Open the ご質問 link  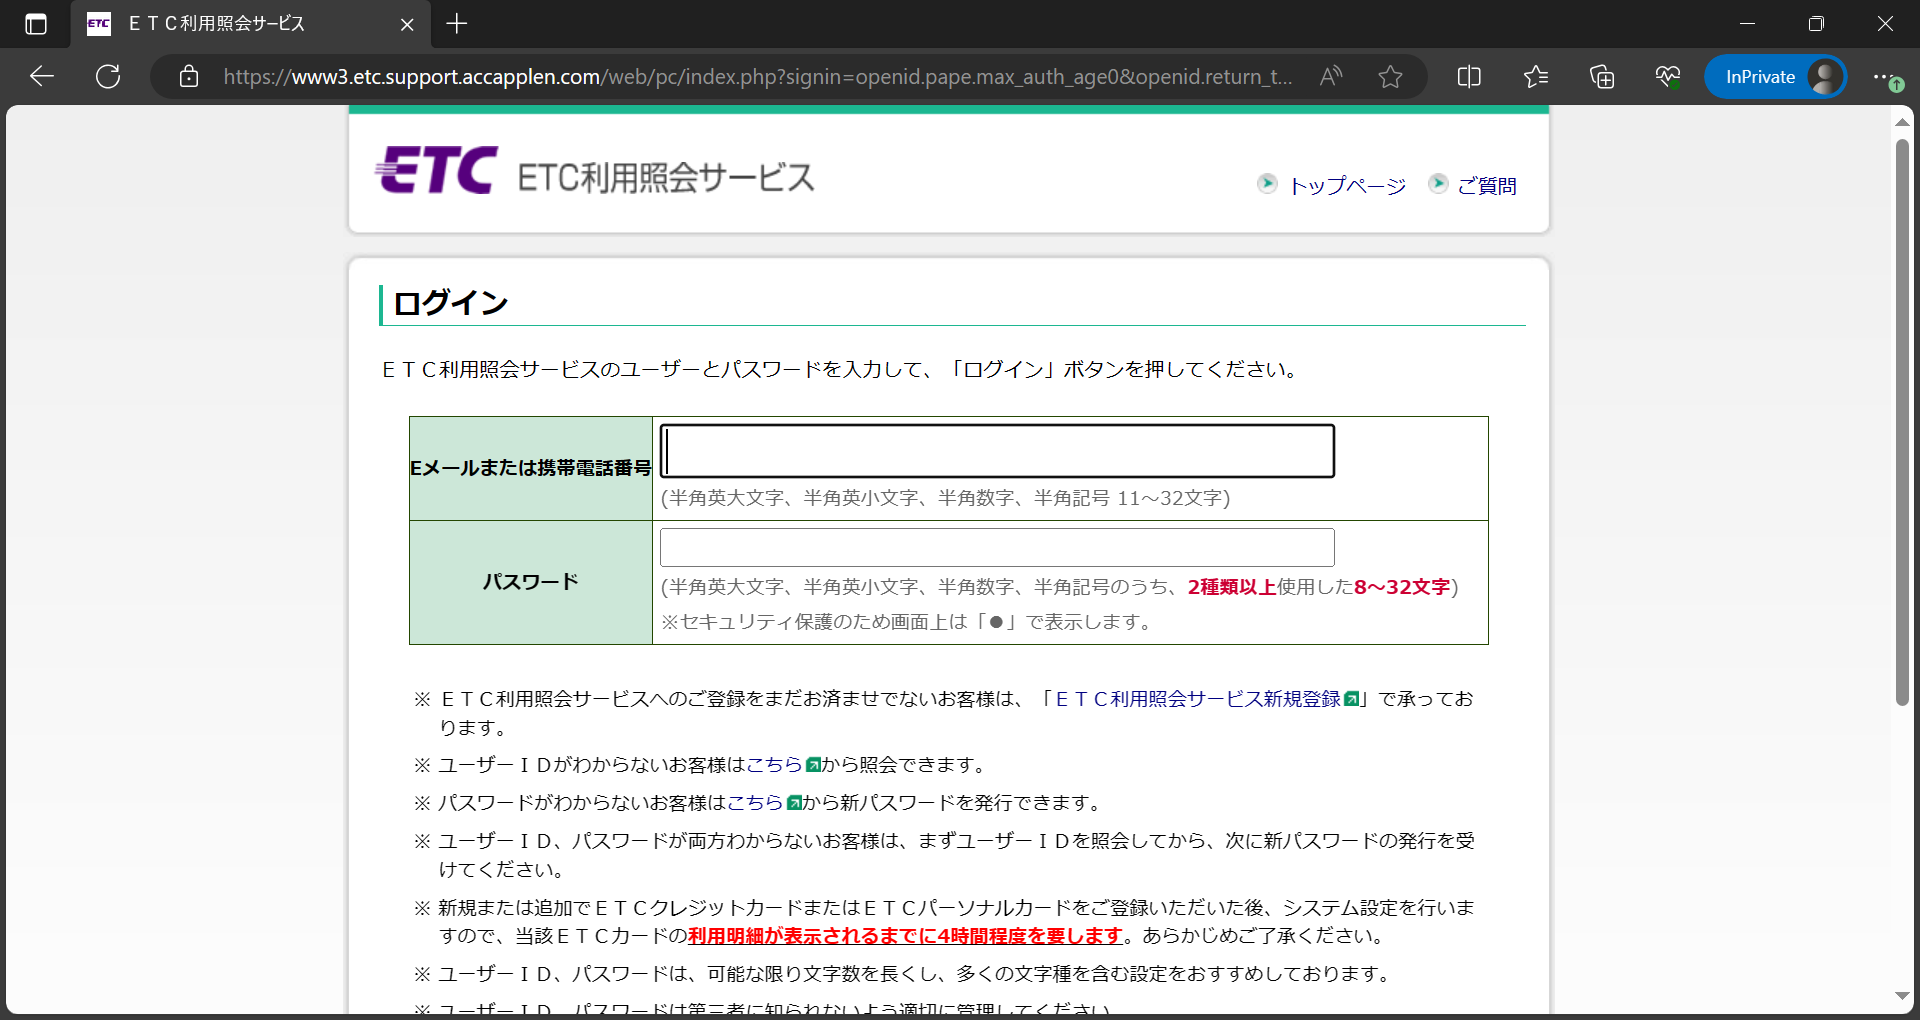[x=1487, y=186]
